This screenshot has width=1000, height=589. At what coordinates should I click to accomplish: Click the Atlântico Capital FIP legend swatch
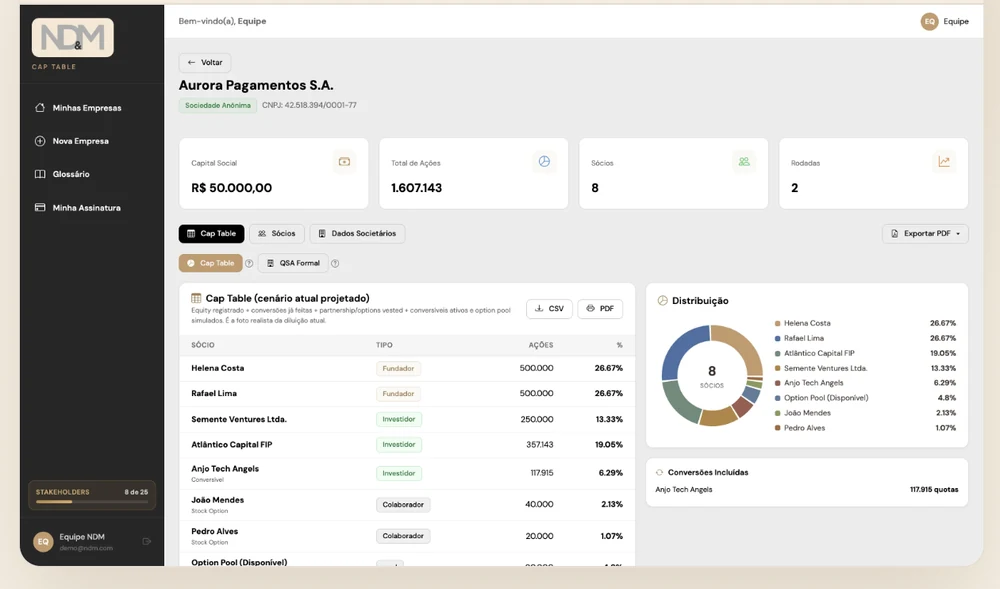tap(777, 353)
